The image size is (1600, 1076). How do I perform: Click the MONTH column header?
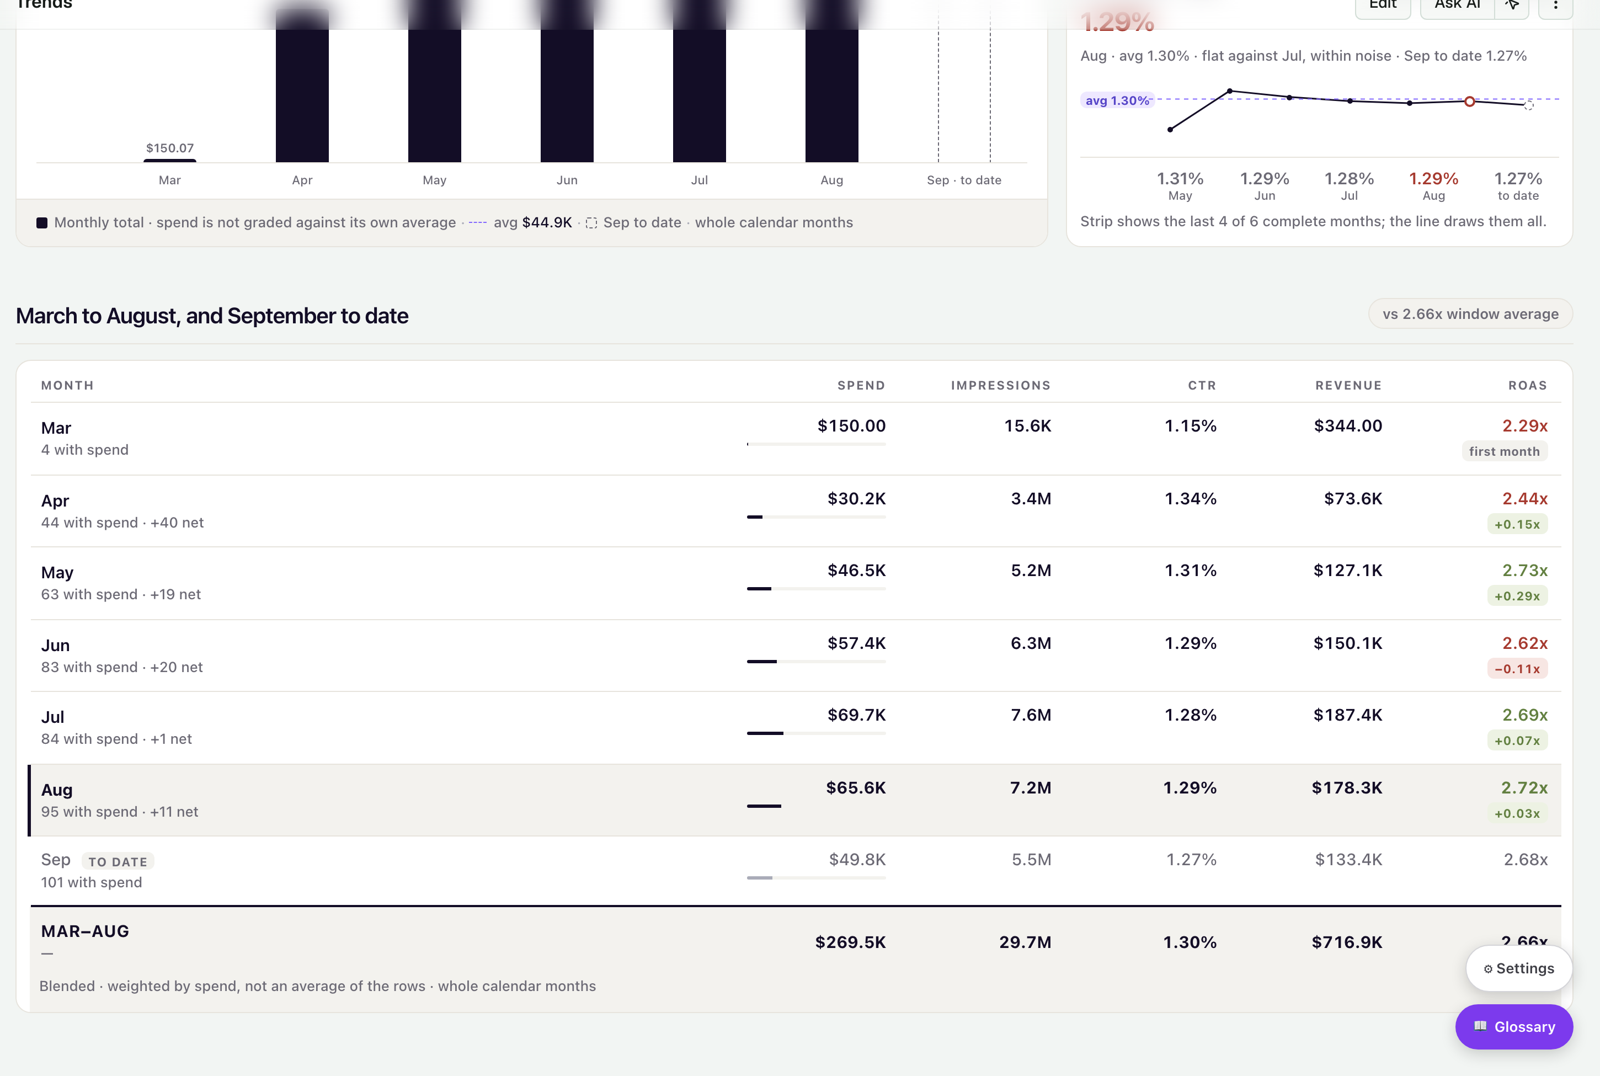[x=67, y=385]
